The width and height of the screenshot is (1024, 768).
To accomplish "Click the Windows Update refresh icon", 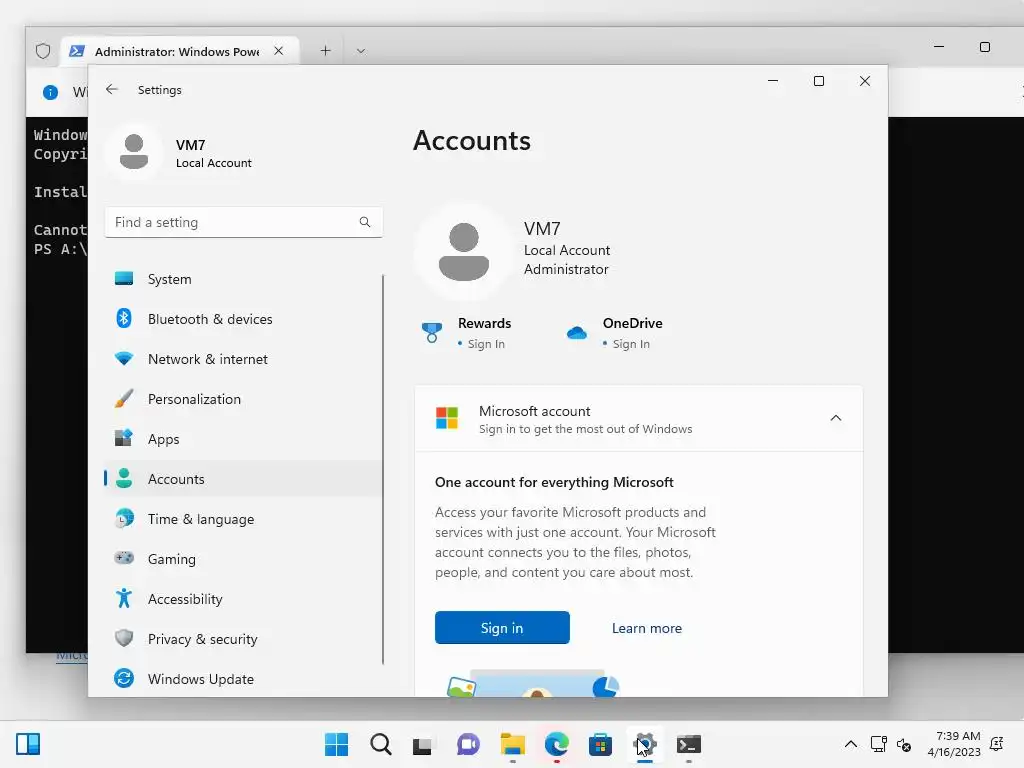I will 123,679.
